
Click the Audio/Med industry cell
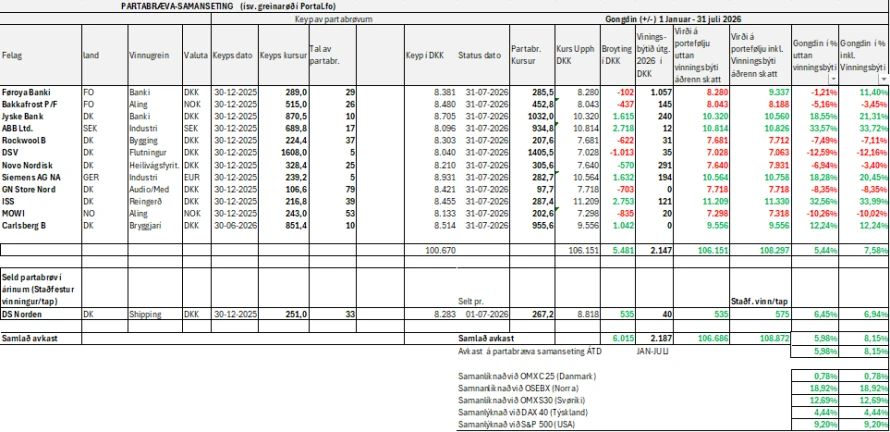154,188
